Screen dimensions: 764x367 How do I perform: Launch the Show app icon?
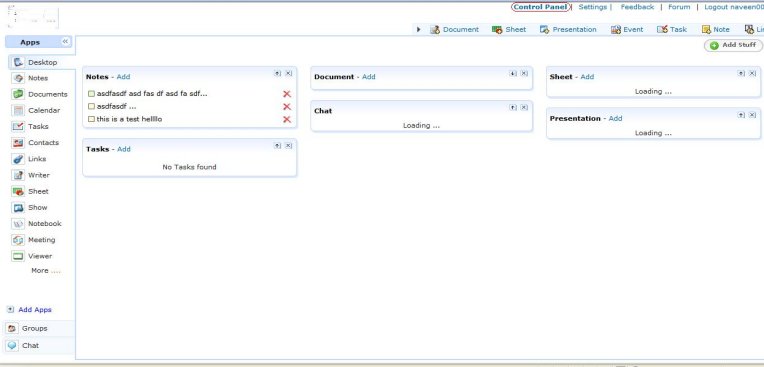(x=19, y=208)
